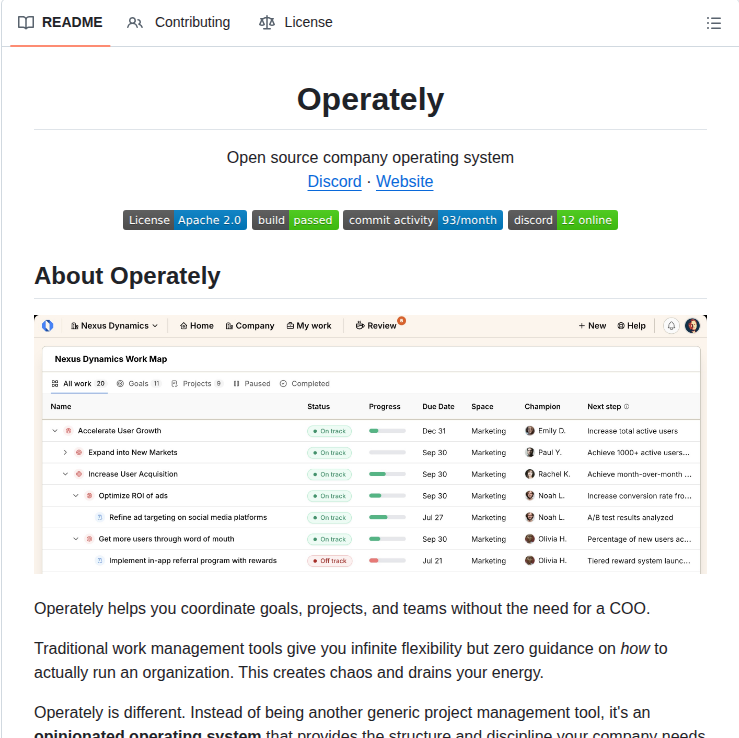Screen dimensions: 739x738
Task: Switch to the License tab
Action: [x=296, y=22]
